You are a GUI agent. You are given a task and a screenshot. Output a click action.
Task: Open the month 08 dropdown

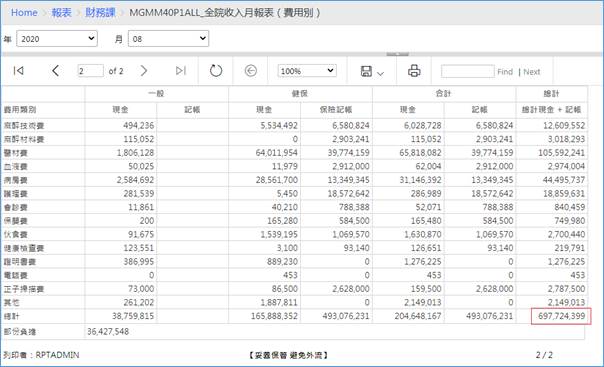tap(168, 39)
